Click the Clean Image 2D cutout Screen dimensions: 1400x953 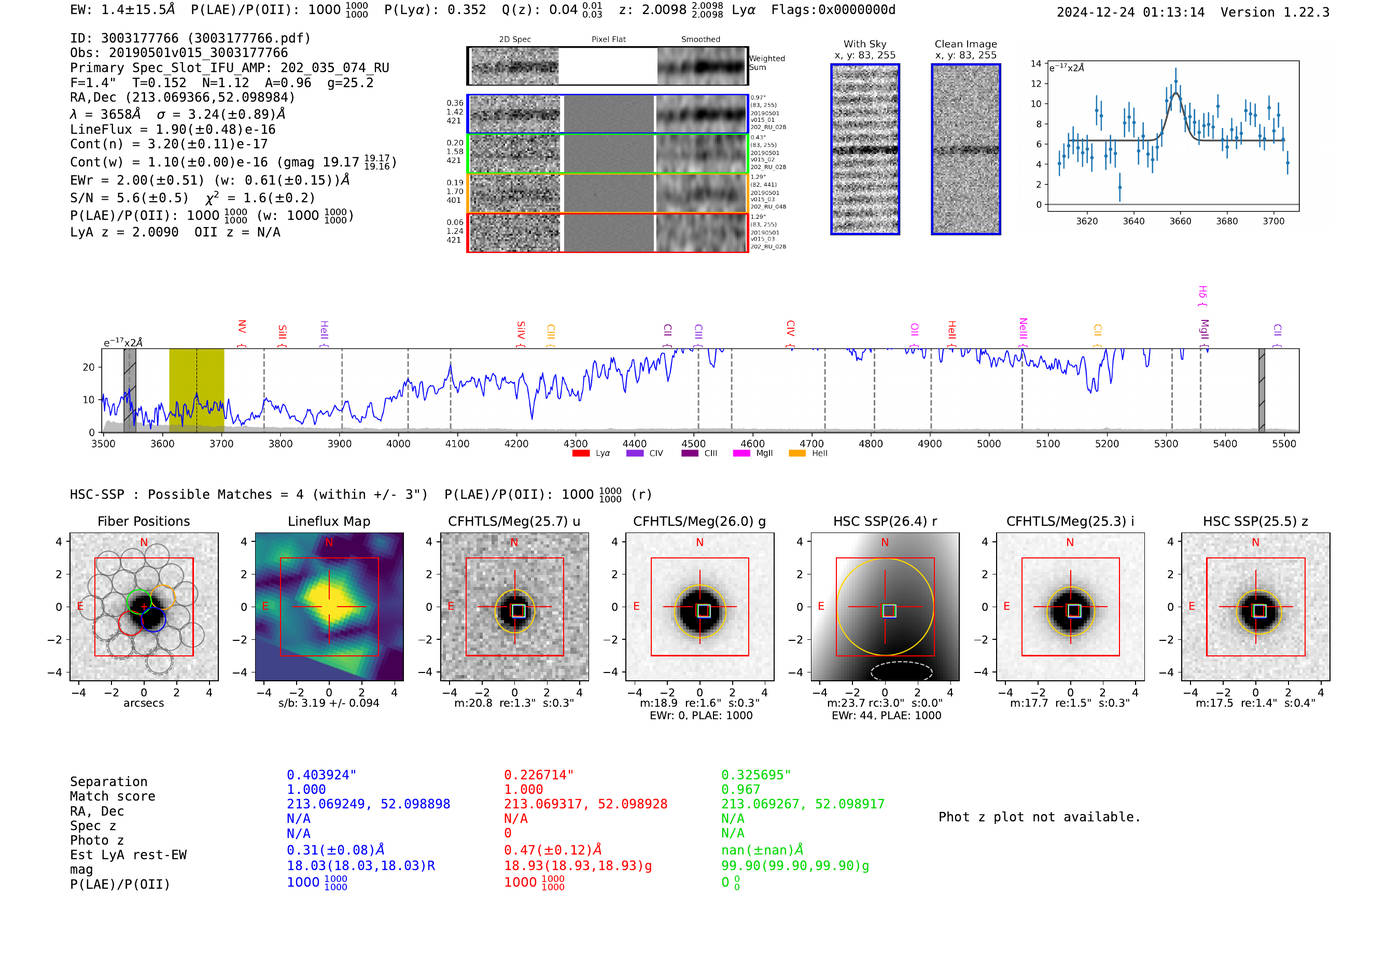tap(966, 149)
